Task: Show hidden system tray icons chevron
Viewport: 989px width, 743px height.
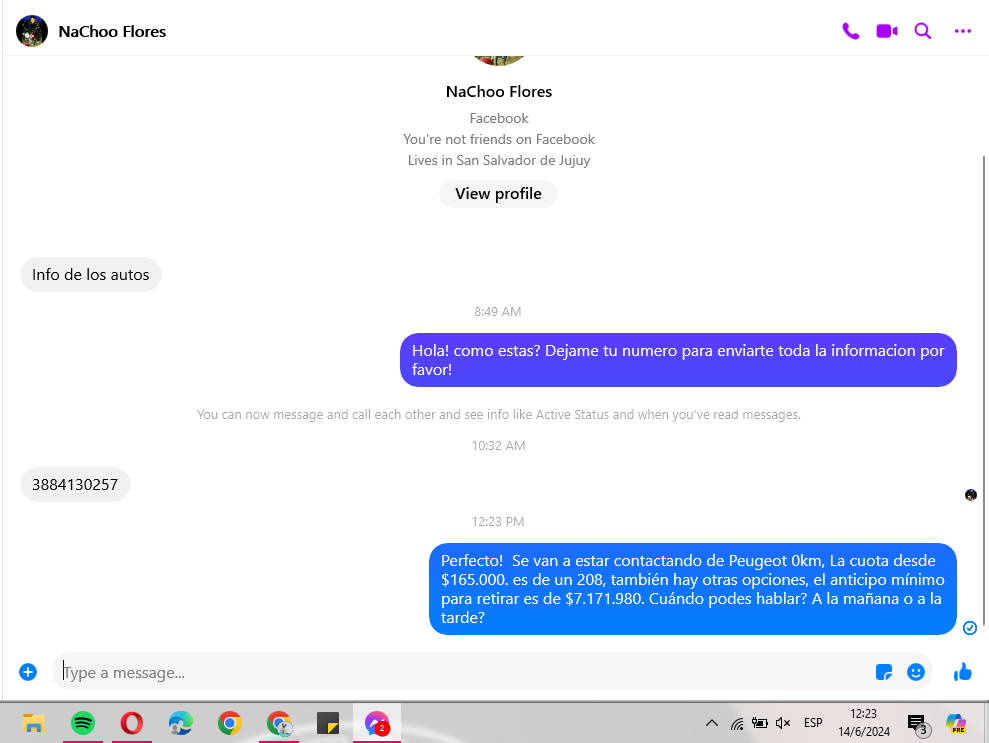Action: (711, 723)
